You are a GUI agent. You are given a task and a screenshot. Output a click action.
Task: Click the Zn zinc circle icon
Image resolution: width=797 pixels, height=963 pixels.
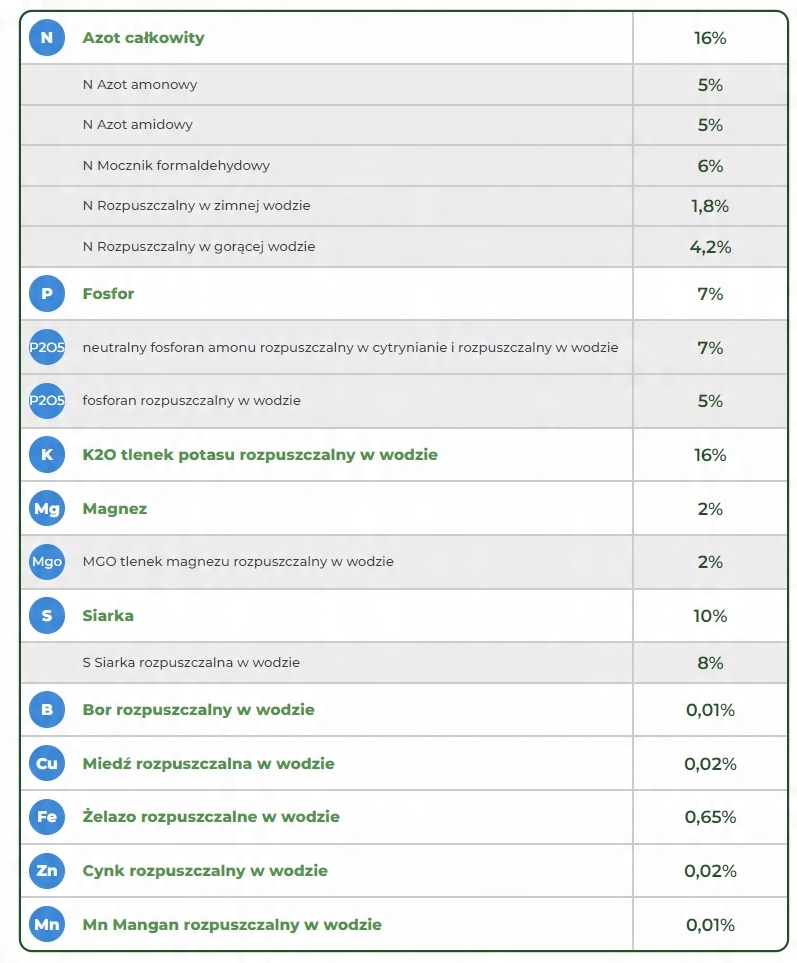point(47,870)
